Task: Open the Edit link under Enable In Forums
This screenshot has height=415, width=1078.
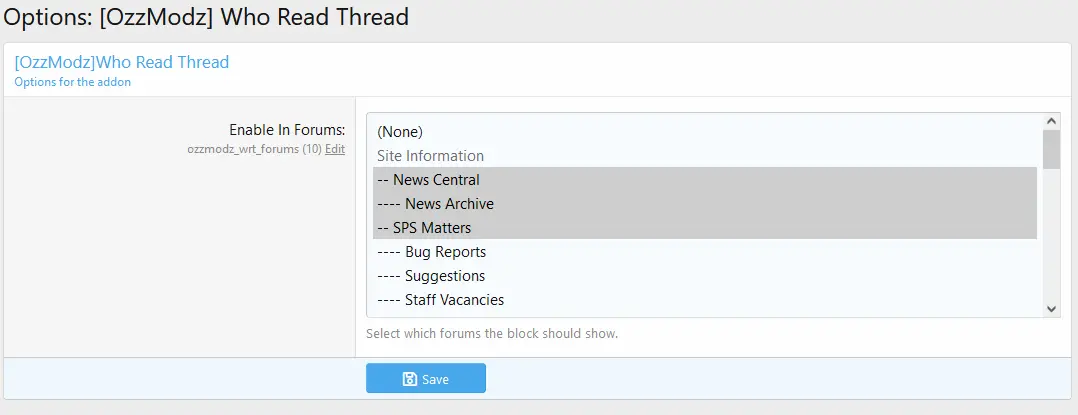Action: [334, 149]
